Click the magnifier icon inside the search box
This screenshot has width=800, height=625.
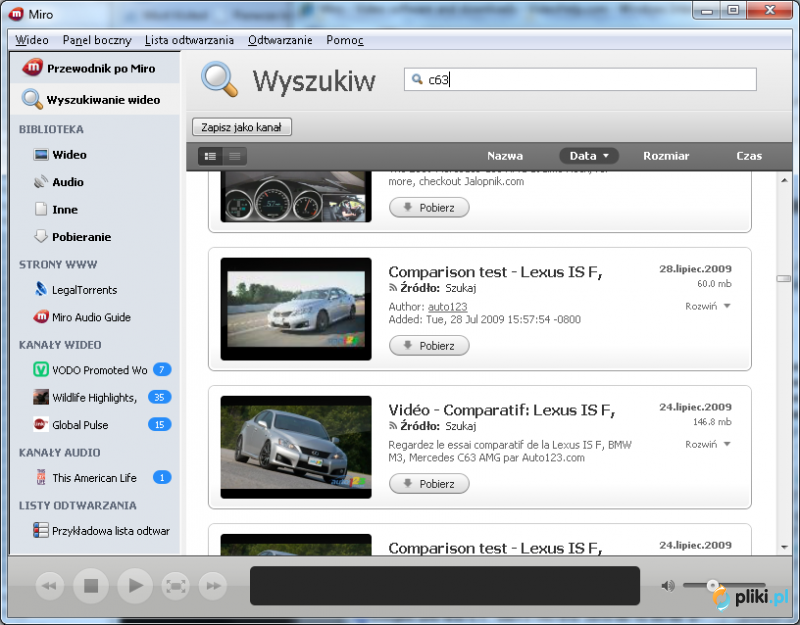click(x=417, y=80)
